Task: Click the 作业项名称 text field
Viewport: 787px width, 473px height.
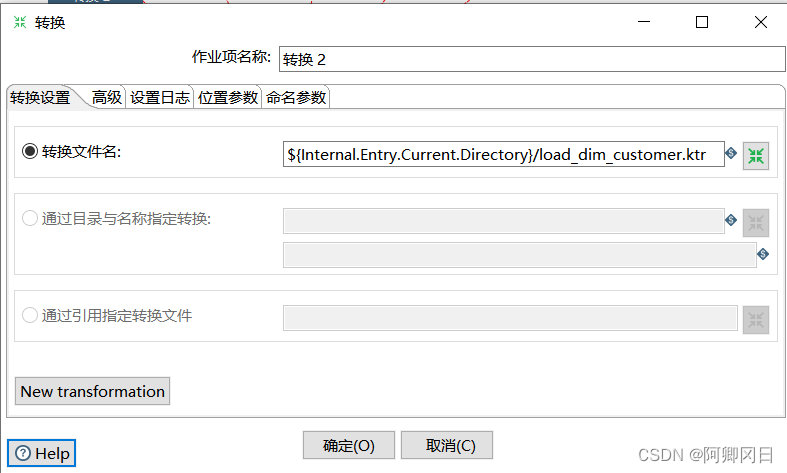Action: tap(525, 59)
